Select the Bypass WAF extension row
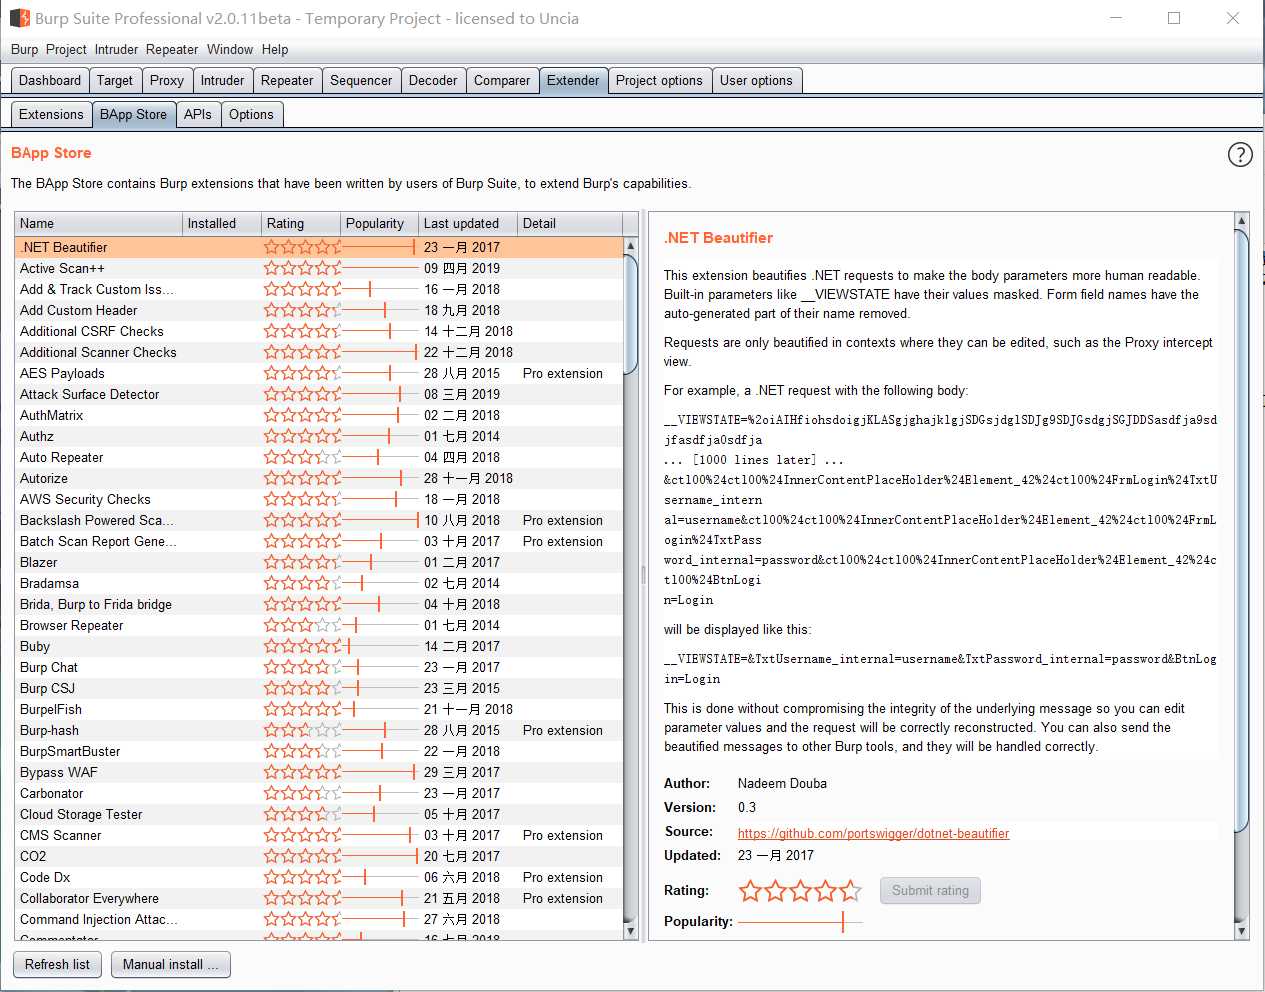Screen dimensions: 1265x992 pyautogui.click(x=319, y=772)
